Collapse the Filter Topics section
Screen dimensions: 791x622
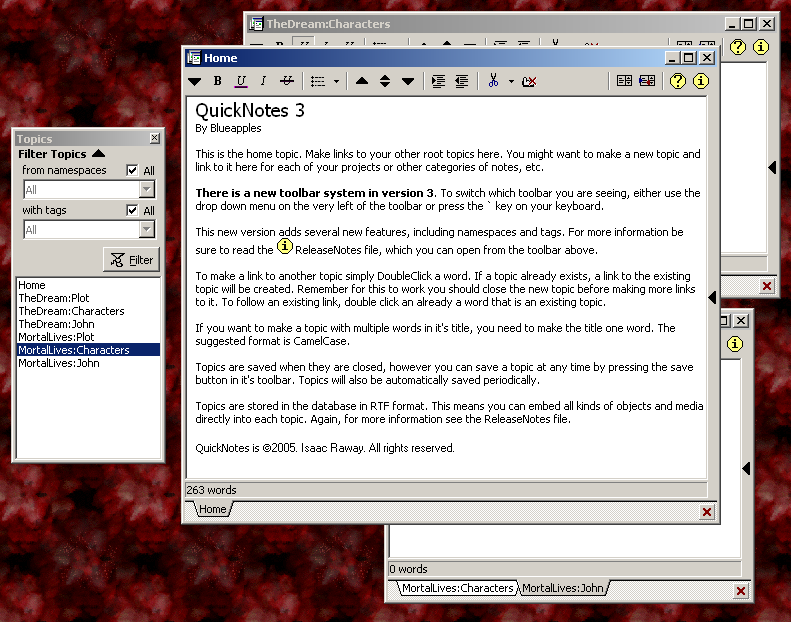coord(99,154)
